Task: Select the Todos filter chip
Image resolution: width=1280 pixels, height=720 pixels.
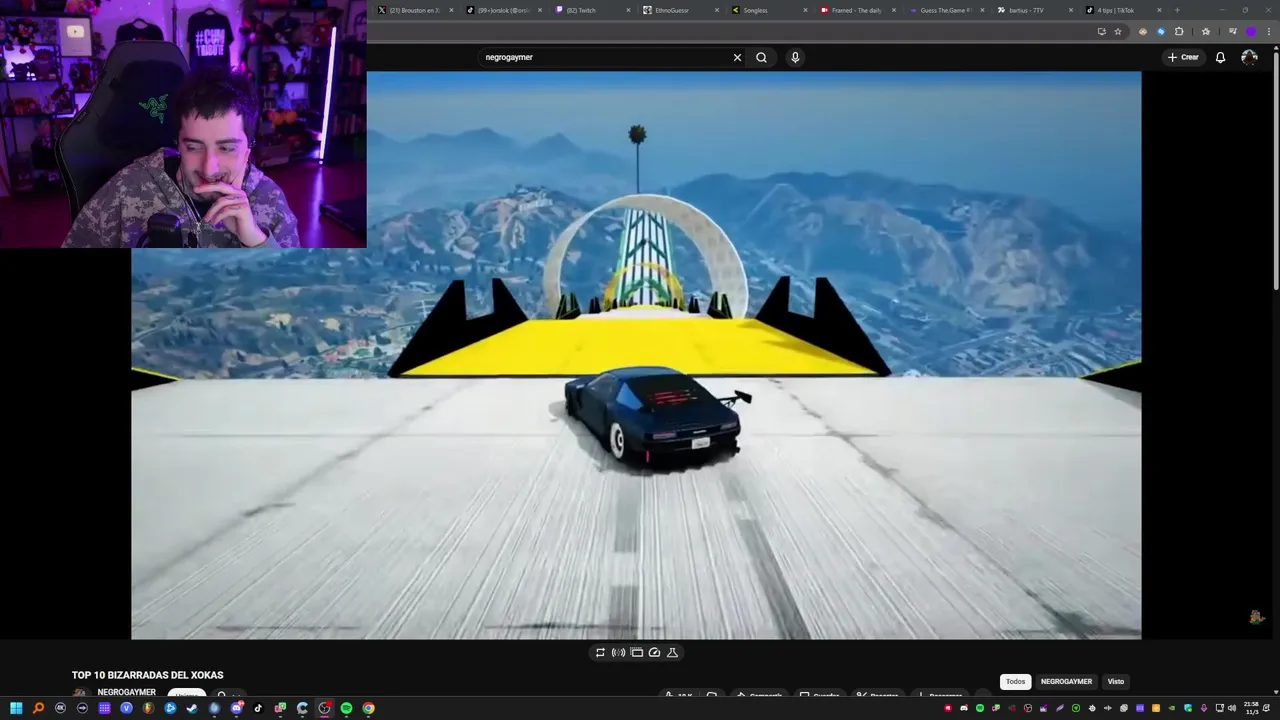Action: [1015, 681]
